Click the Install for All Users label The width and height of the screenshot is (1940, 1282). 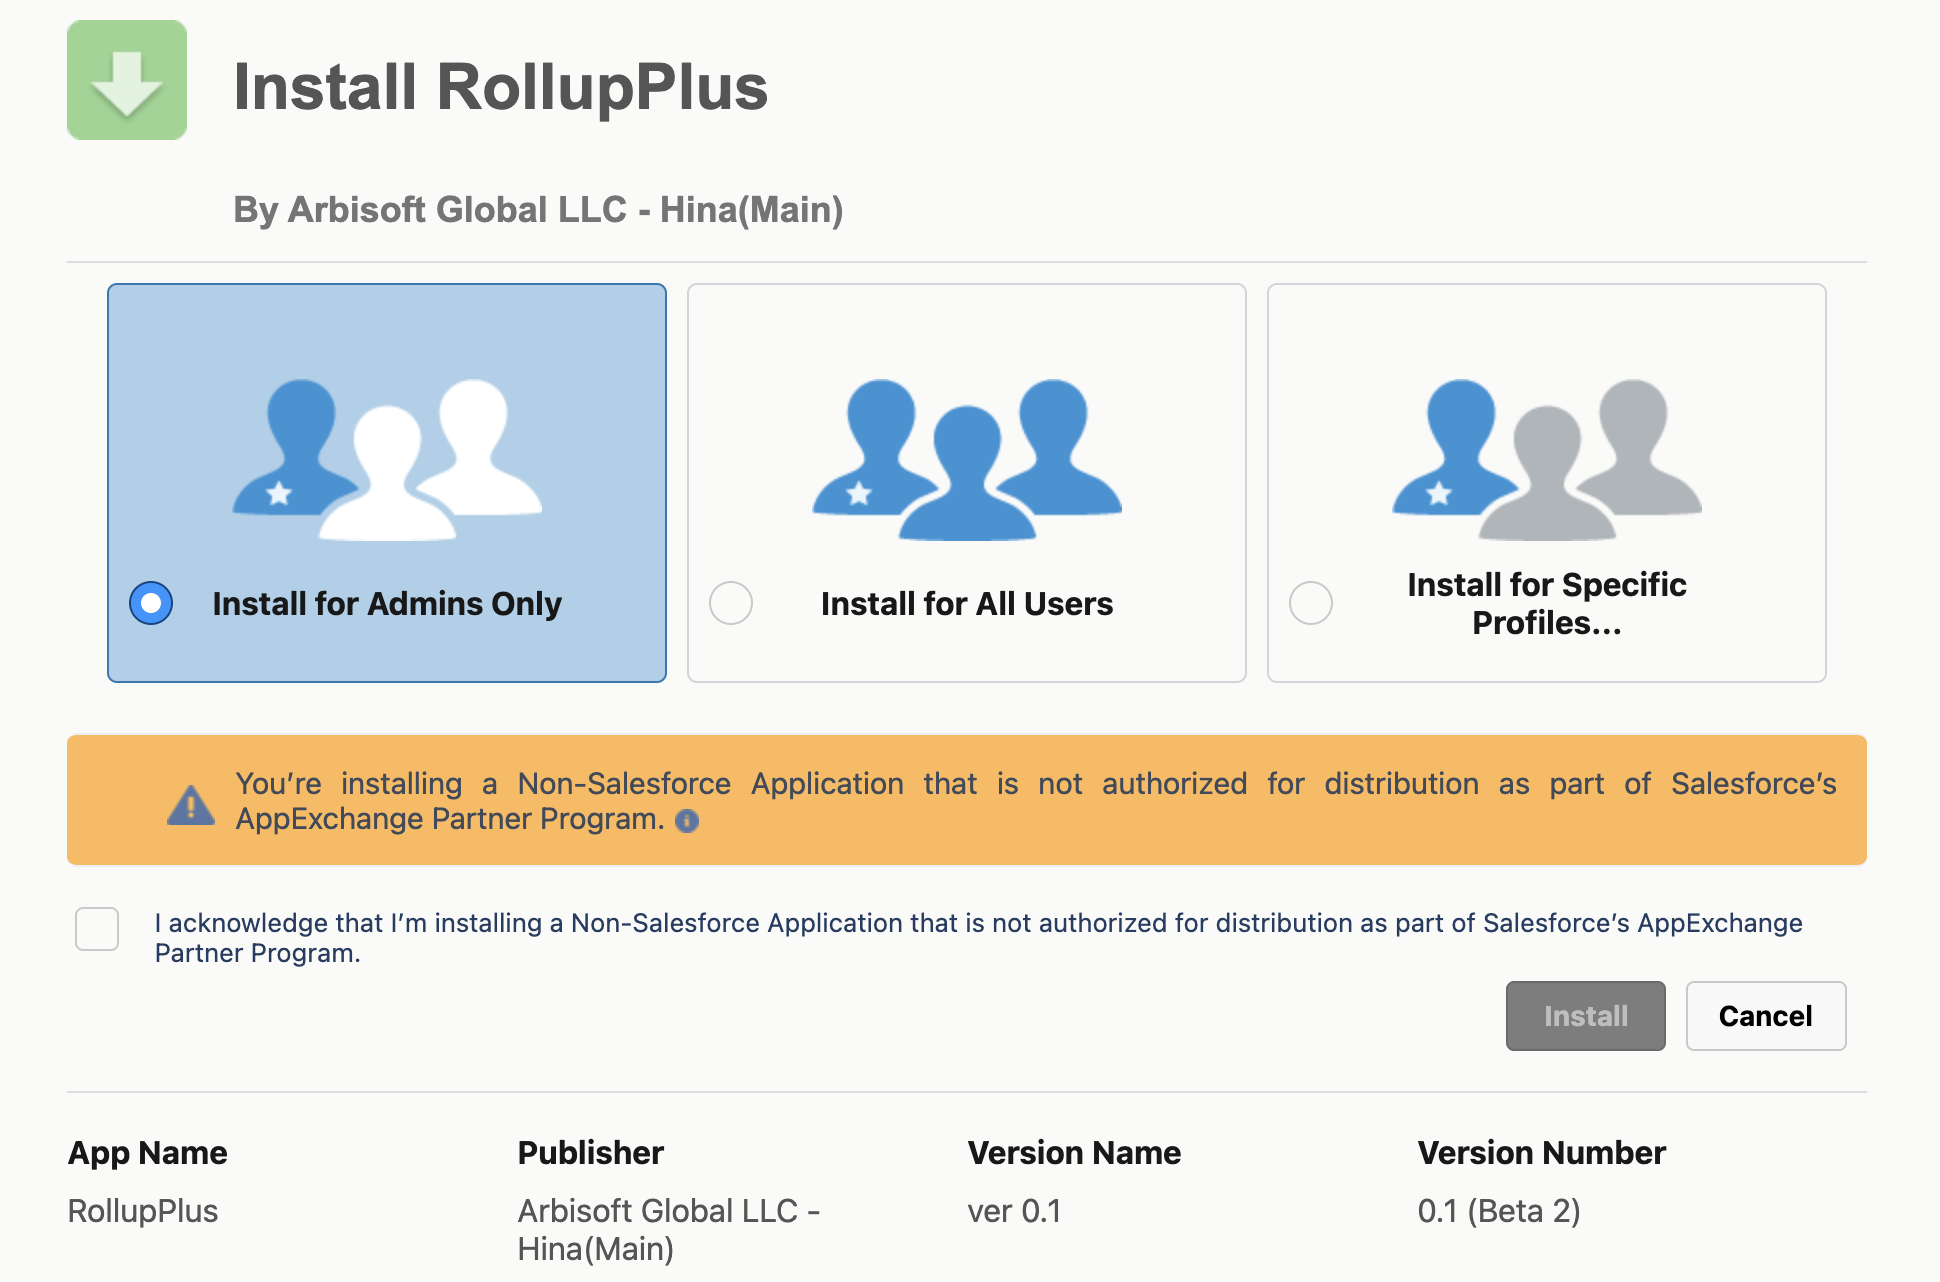(x=967, y=604)
